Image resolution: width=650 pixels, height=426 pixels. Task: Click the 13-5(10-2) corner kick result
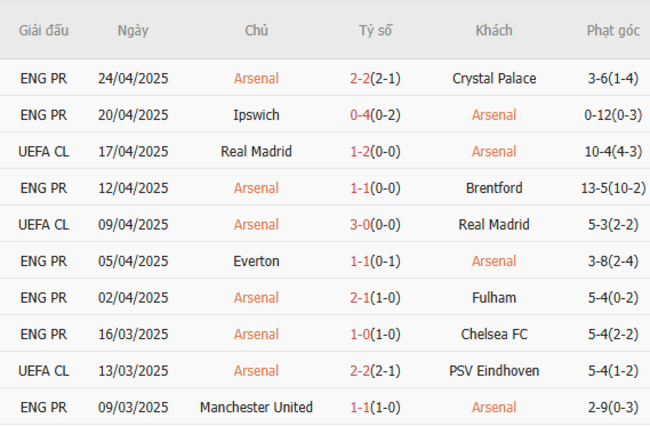pyautogui.click(x=612, y=188)
